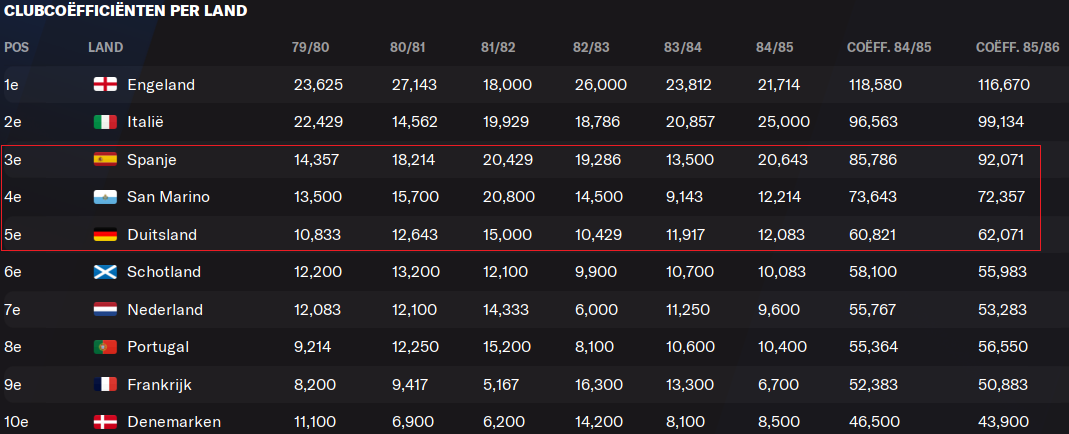Sort by COËFF. 85/86 column header
Screen dimensions: 1069x434
[x=1018, y=48]
